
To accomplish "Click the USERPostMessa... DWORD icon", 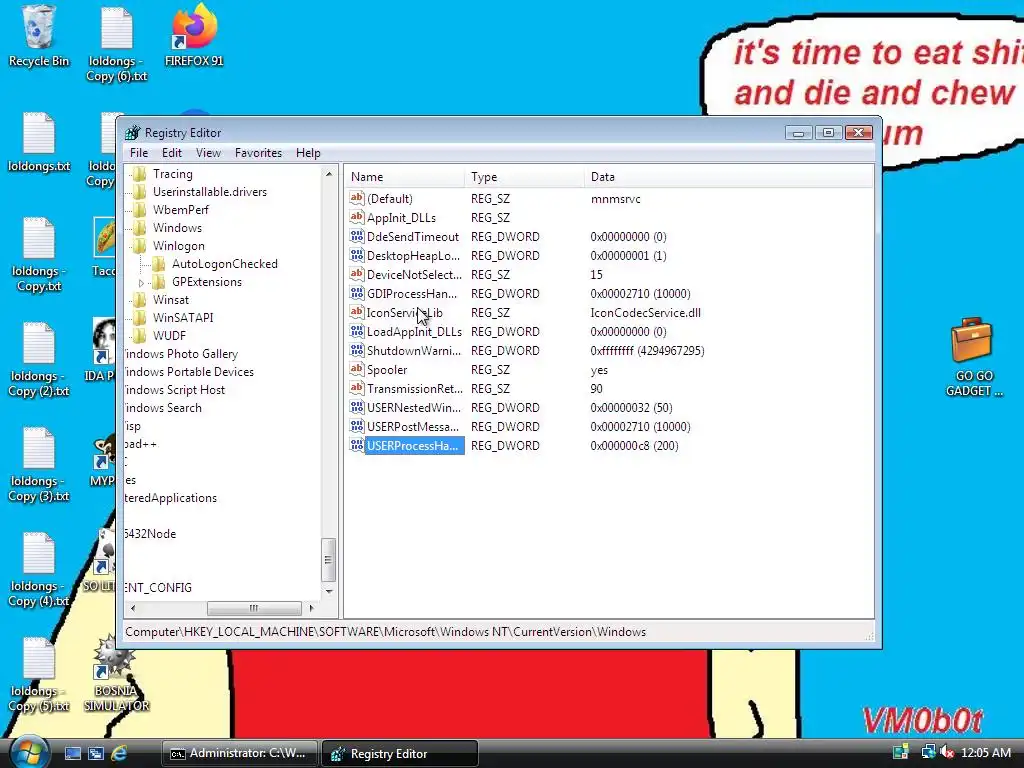I will [357, 426].
